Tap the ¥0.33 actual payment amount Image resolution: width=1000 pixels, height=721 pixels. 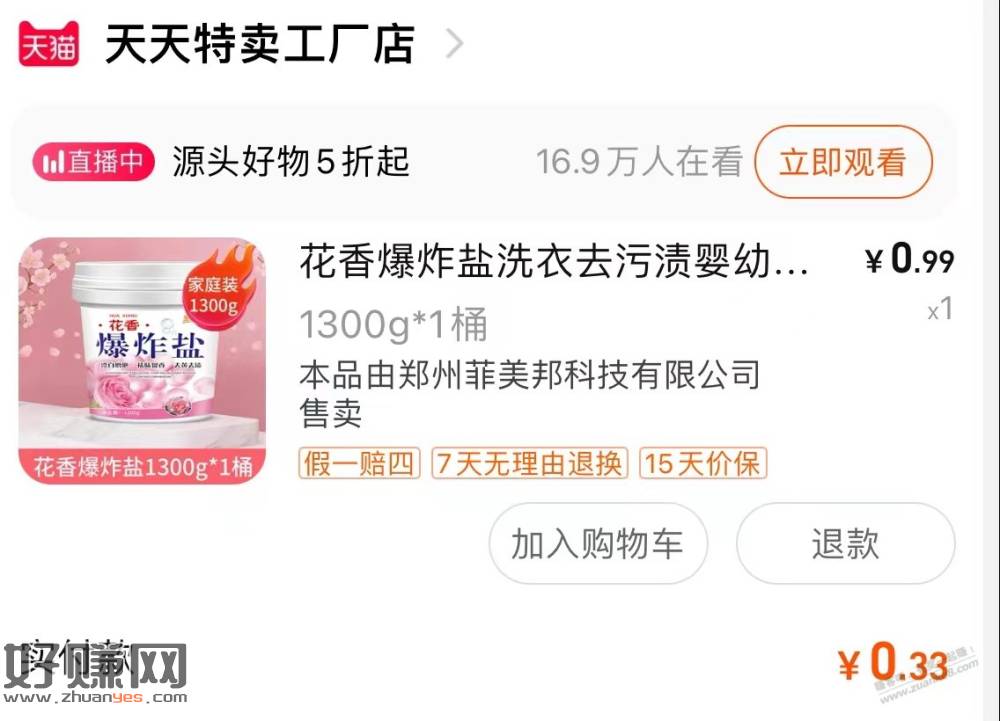pyautogui.click(x=893, y=662)
